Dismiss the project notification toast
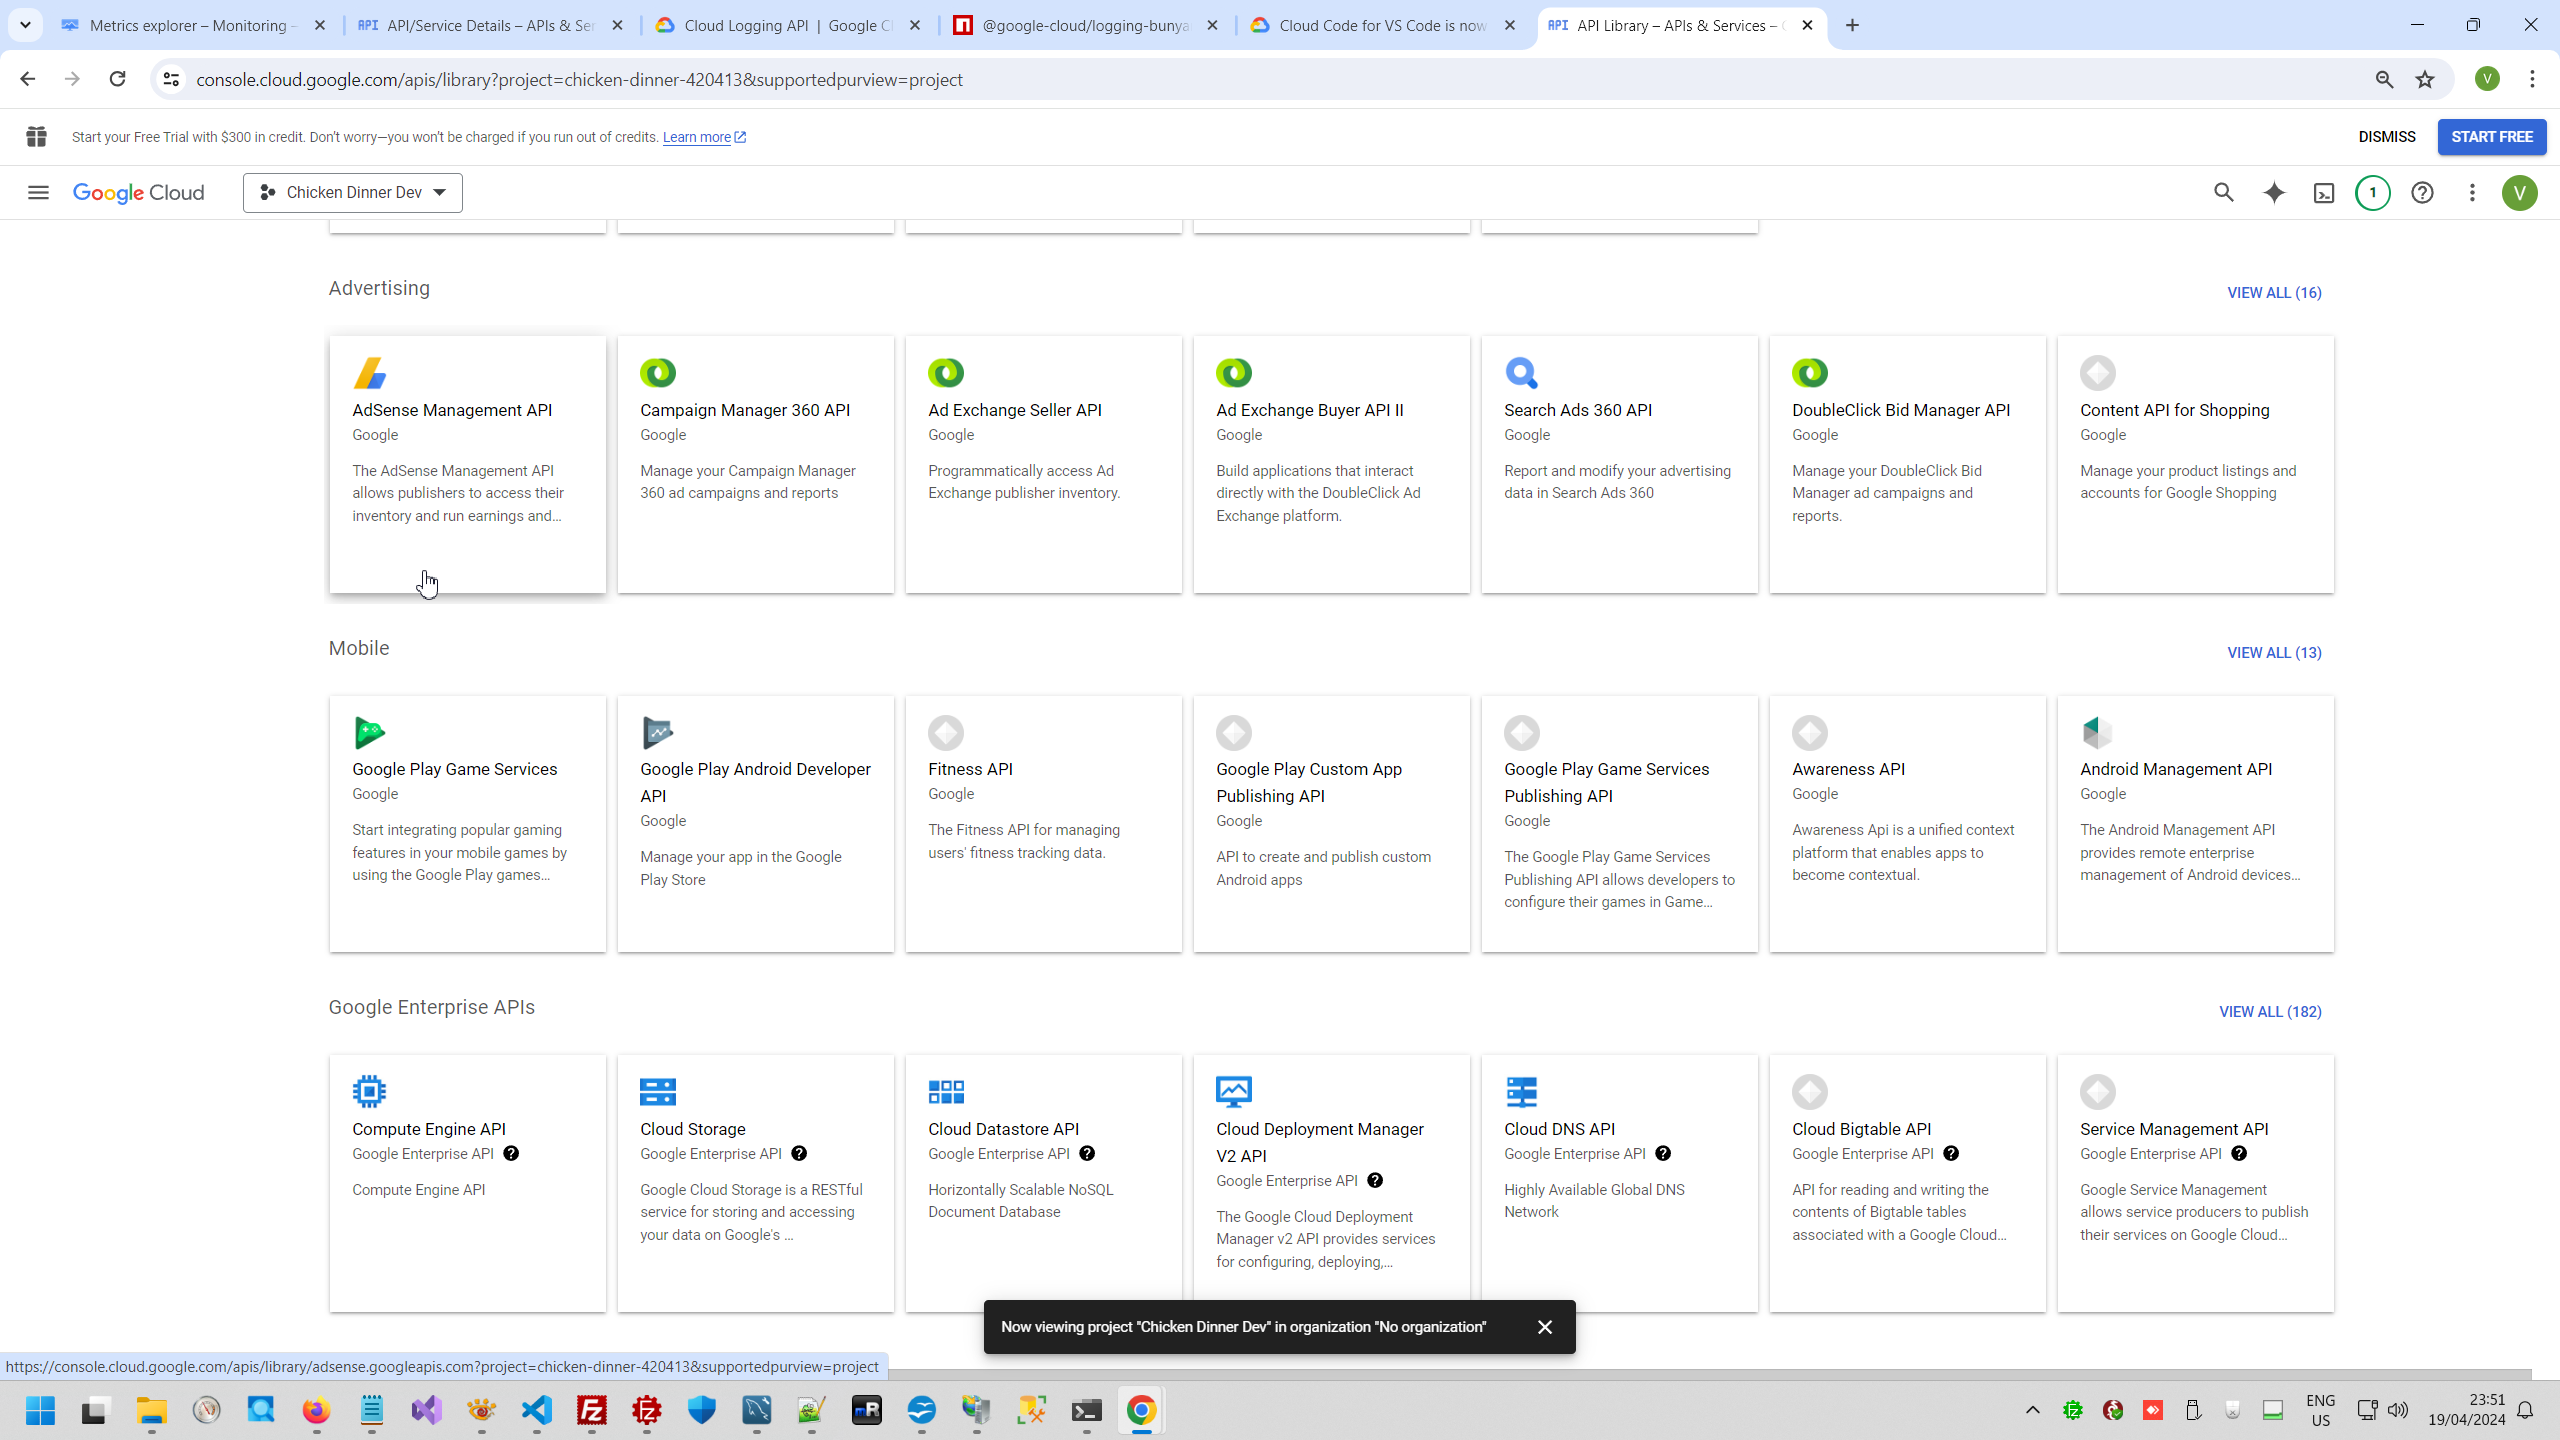 tap(1544, 1326)
